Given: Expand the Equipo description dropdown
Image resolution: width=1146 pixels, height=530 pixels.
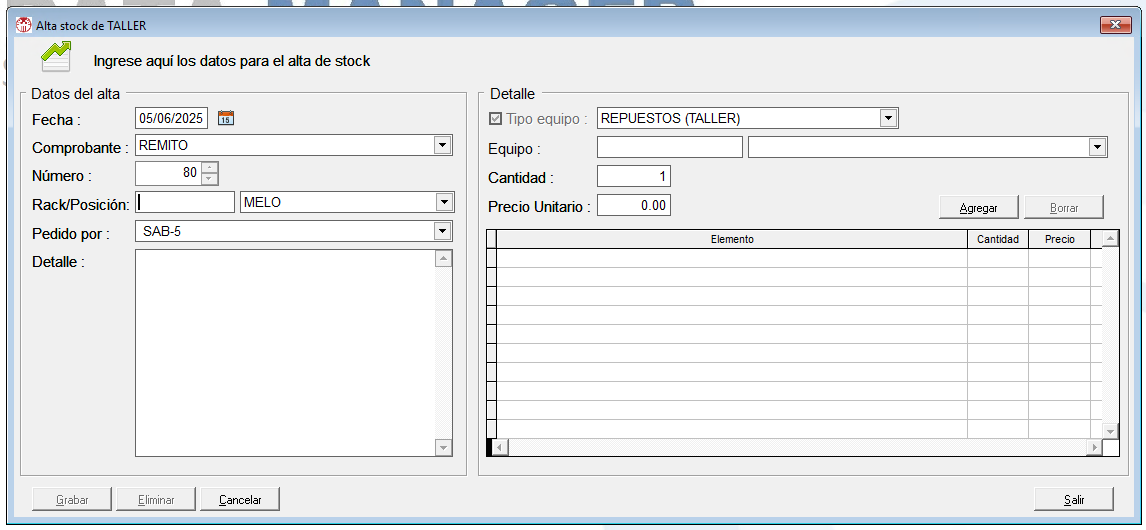Looking at the screenshot, I should coord(1098,148).
